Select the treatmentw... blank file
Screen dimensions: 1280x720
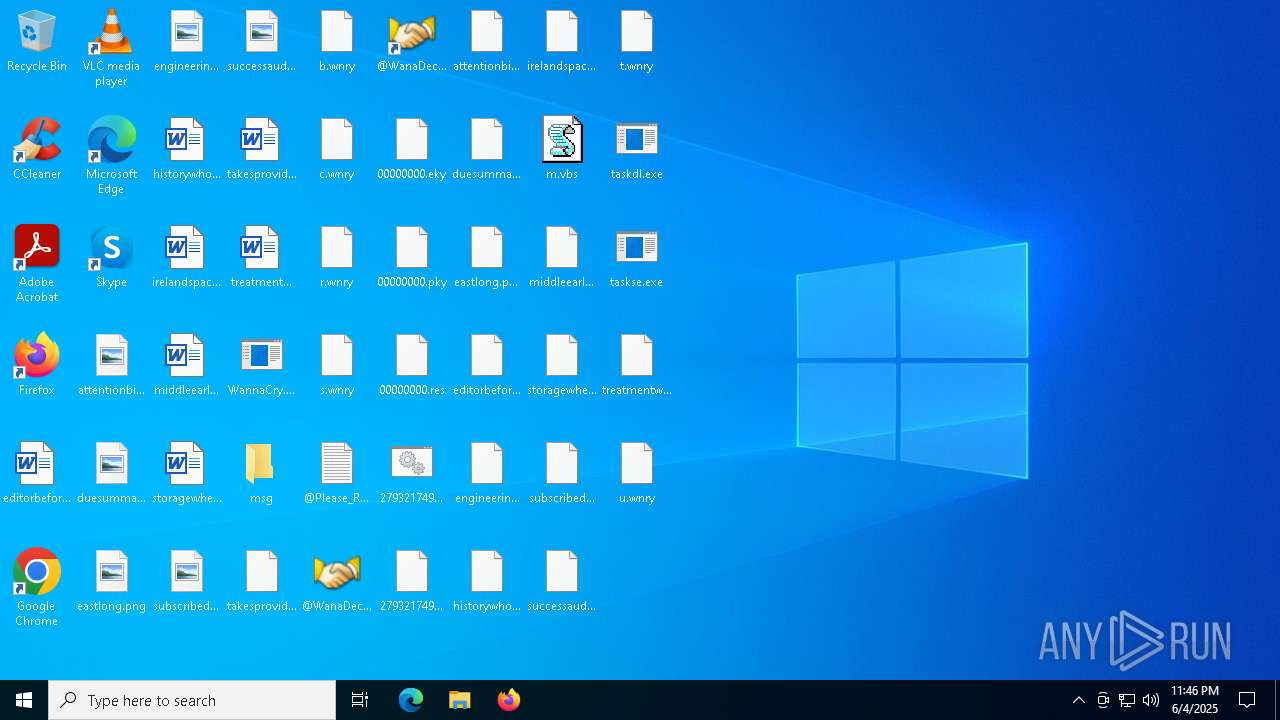click(x=637, y=366)
